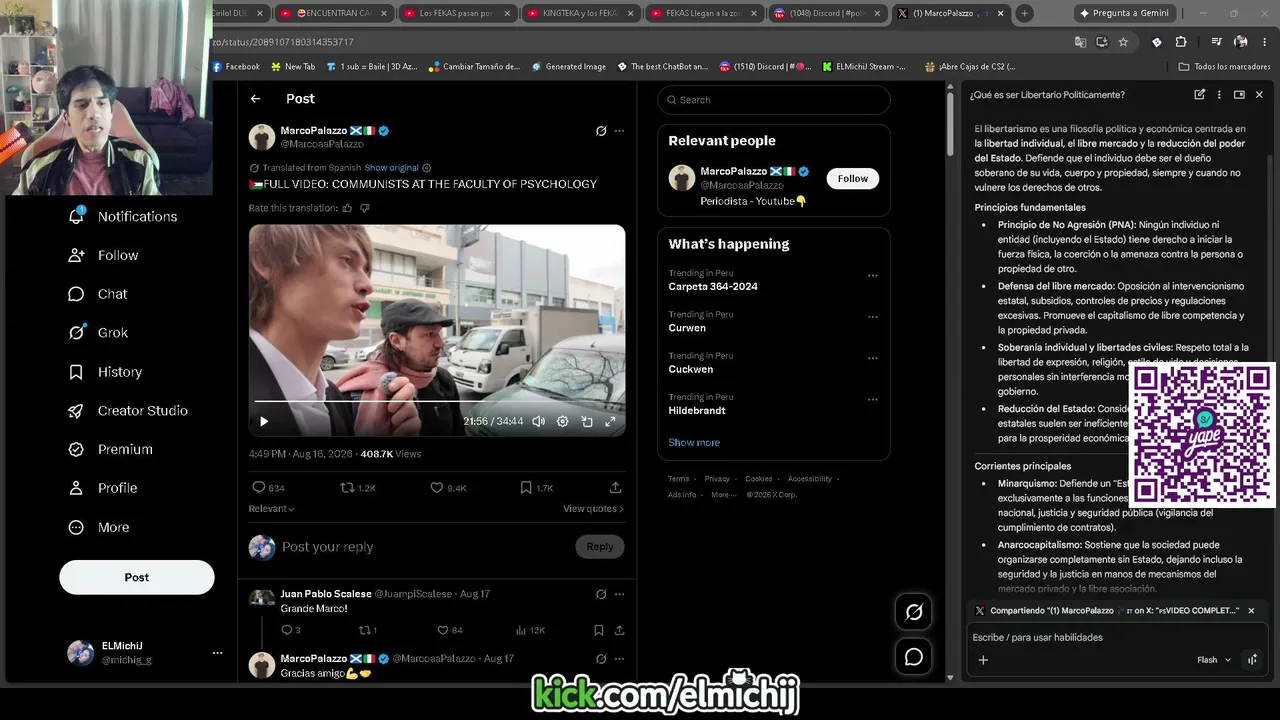
Task: Bookmark this page with star icon
Action: (x=1123, y=42)
